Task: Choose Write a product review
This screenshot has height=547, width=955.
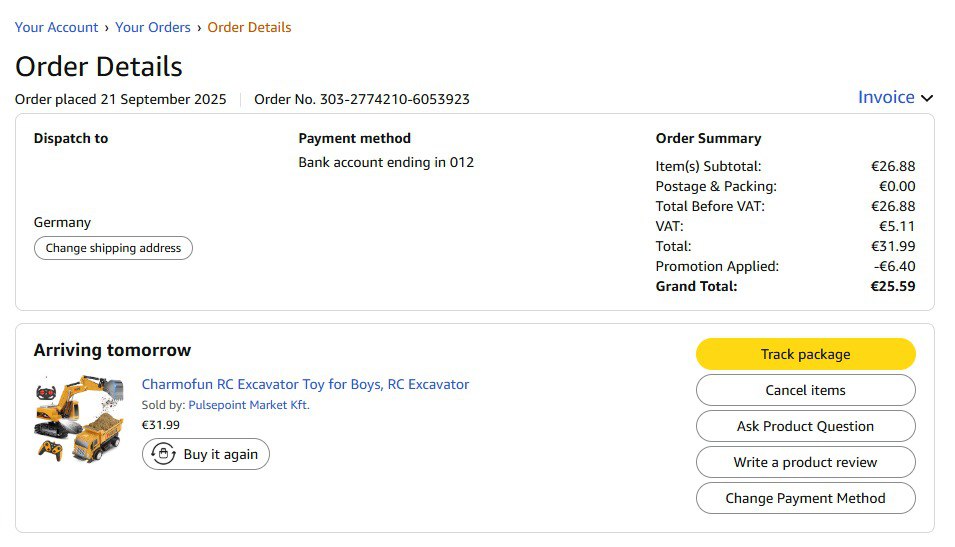Action: pyautogui.click(x=805, y=462)
